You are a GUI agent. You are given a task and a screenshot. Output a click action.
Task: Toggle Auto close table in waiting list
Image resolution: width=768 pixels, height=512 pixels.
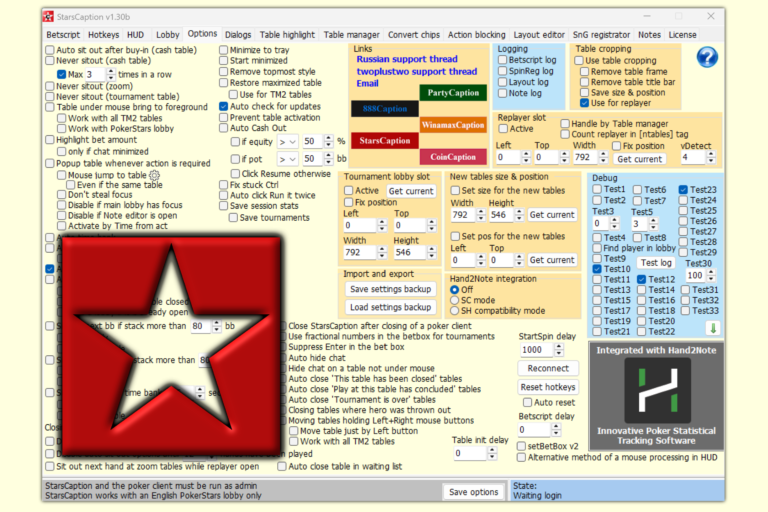pyautogui.click(x=282, y=466)
